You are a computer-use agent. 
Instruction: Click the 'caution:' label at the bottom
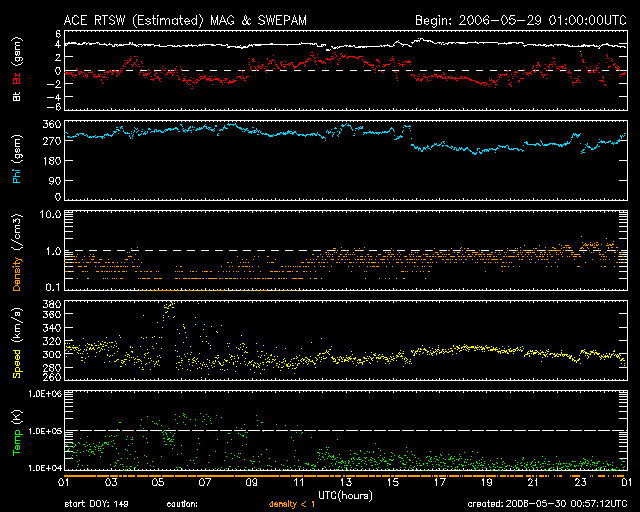[182, 503]
